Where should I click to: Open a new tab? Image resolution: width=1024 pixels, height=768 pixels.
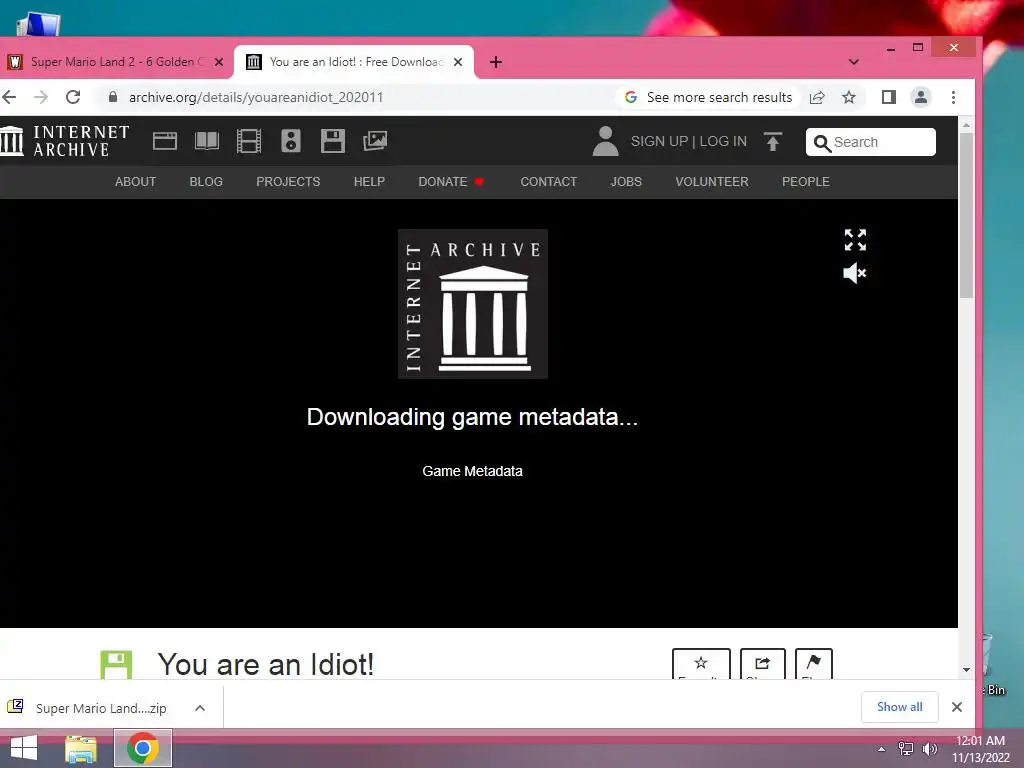click(496, 62)
